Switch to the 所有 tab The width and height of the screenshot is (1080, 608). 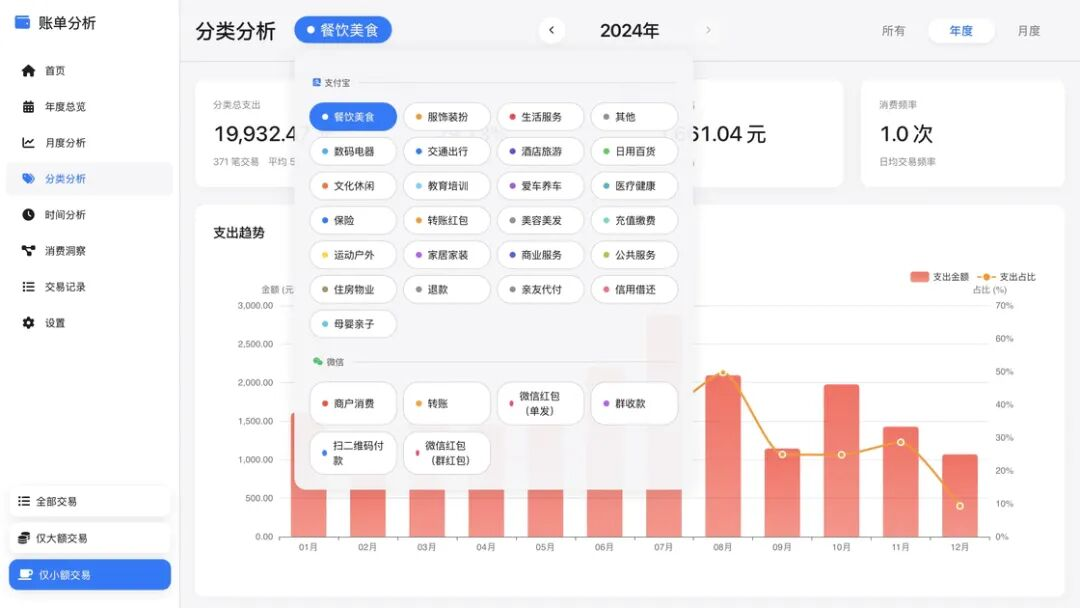(893, 31)
